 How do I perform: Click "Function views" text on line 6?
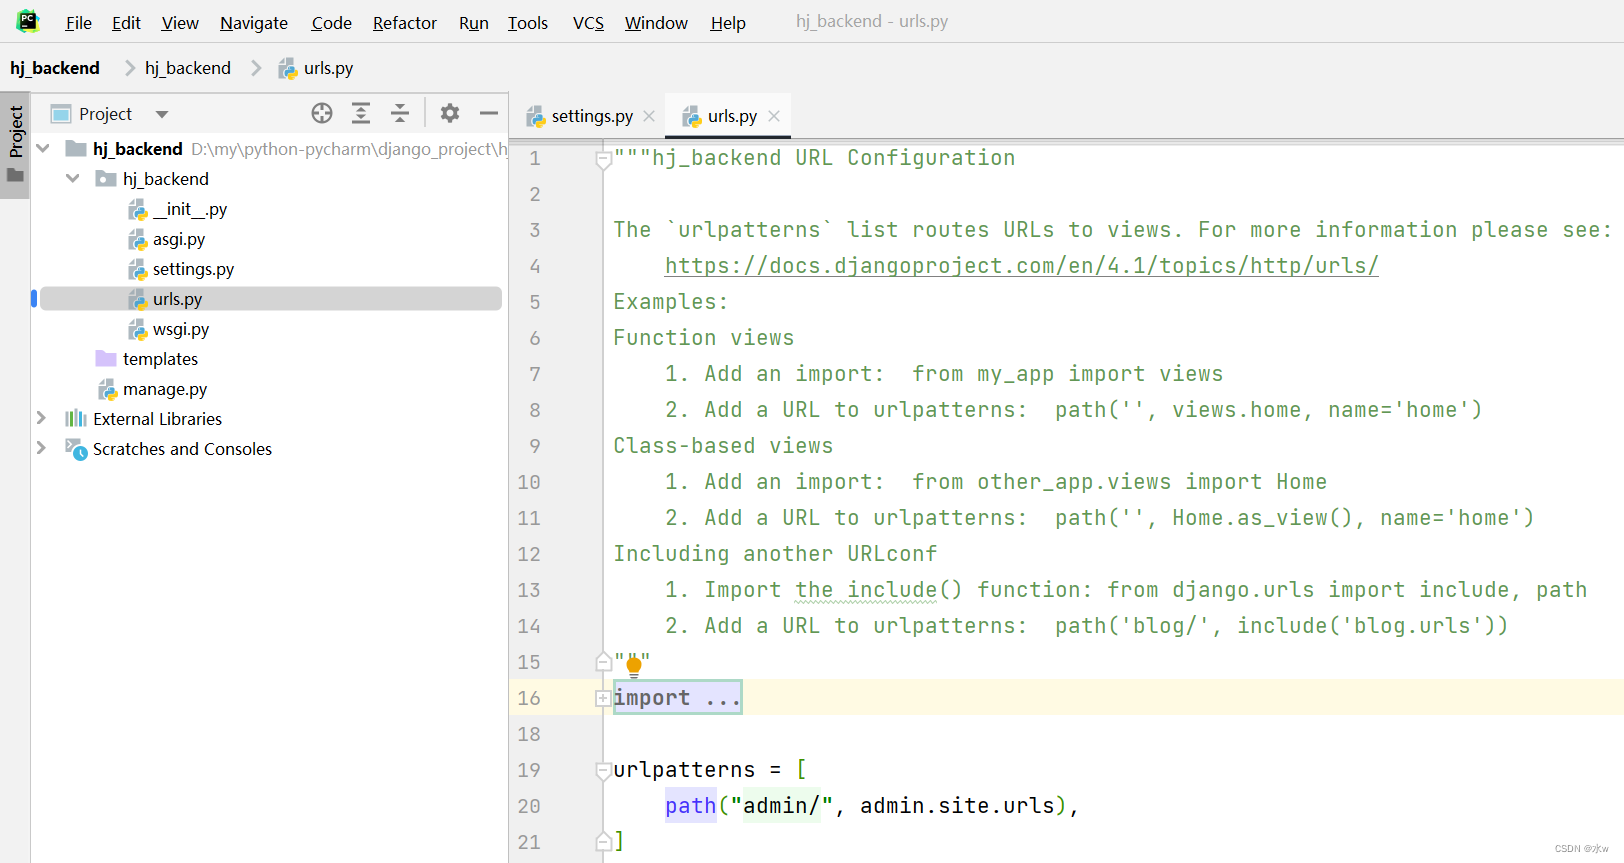coord(704,338)
